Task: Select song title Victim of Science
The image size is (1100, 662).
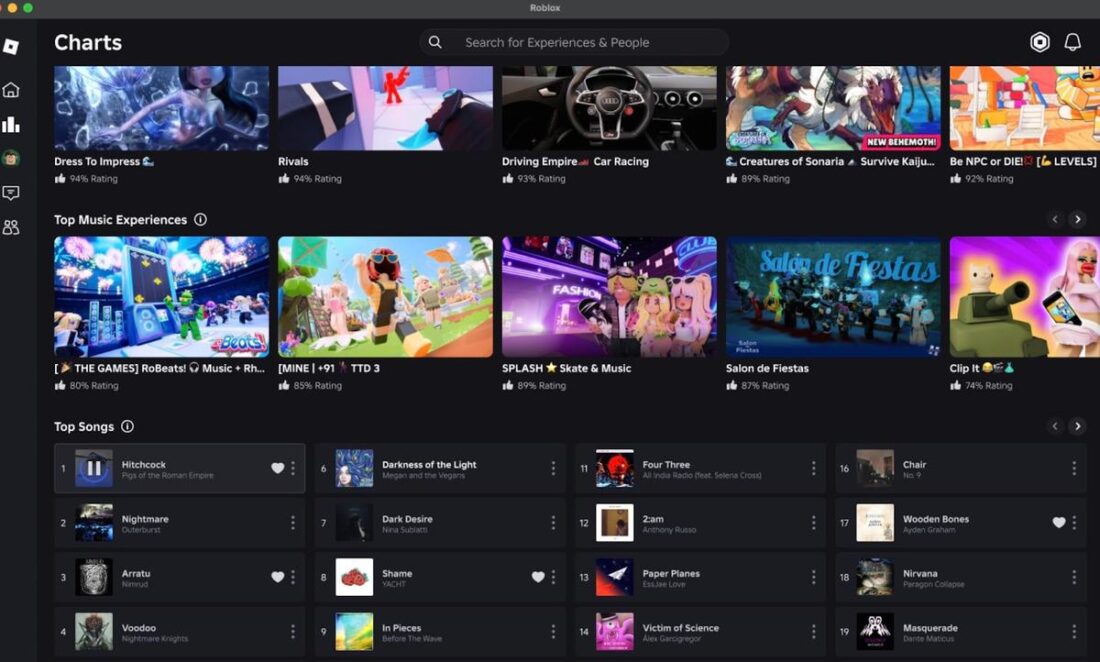Action: (680, 628)
